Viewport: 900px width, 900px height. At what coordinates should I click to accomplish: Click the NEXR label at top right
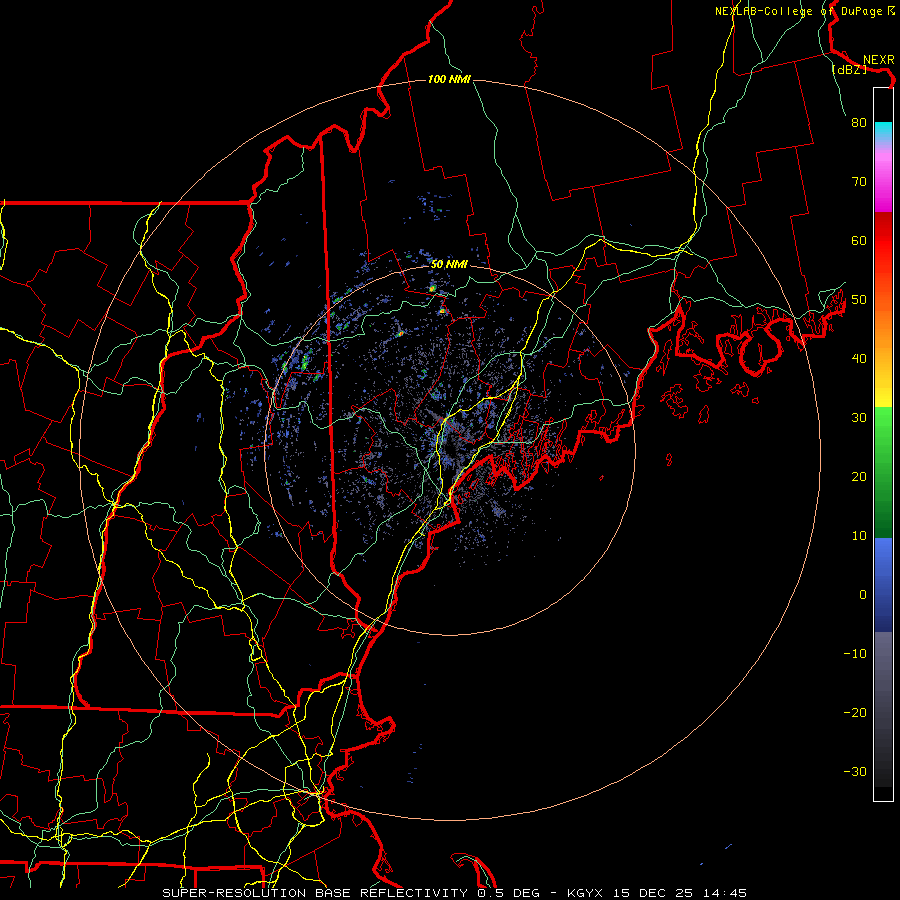click(x=879, y=59)
